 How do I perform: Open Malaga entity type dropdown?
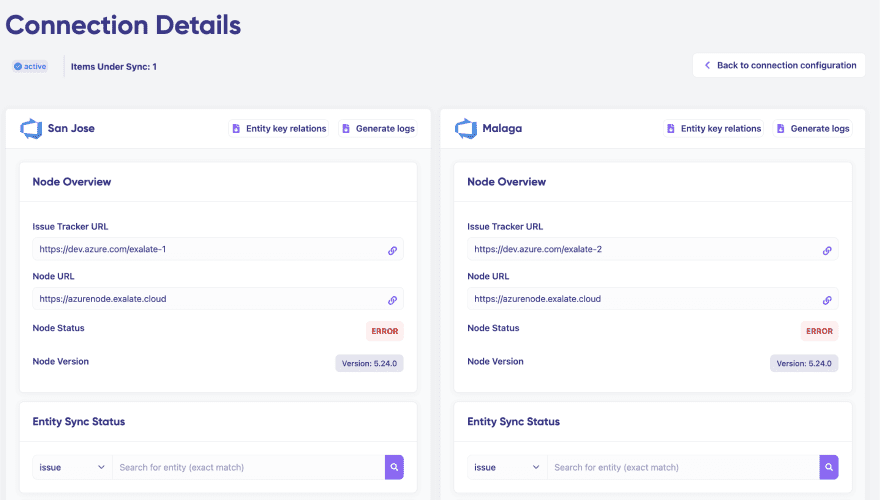[x=508, y=467]
